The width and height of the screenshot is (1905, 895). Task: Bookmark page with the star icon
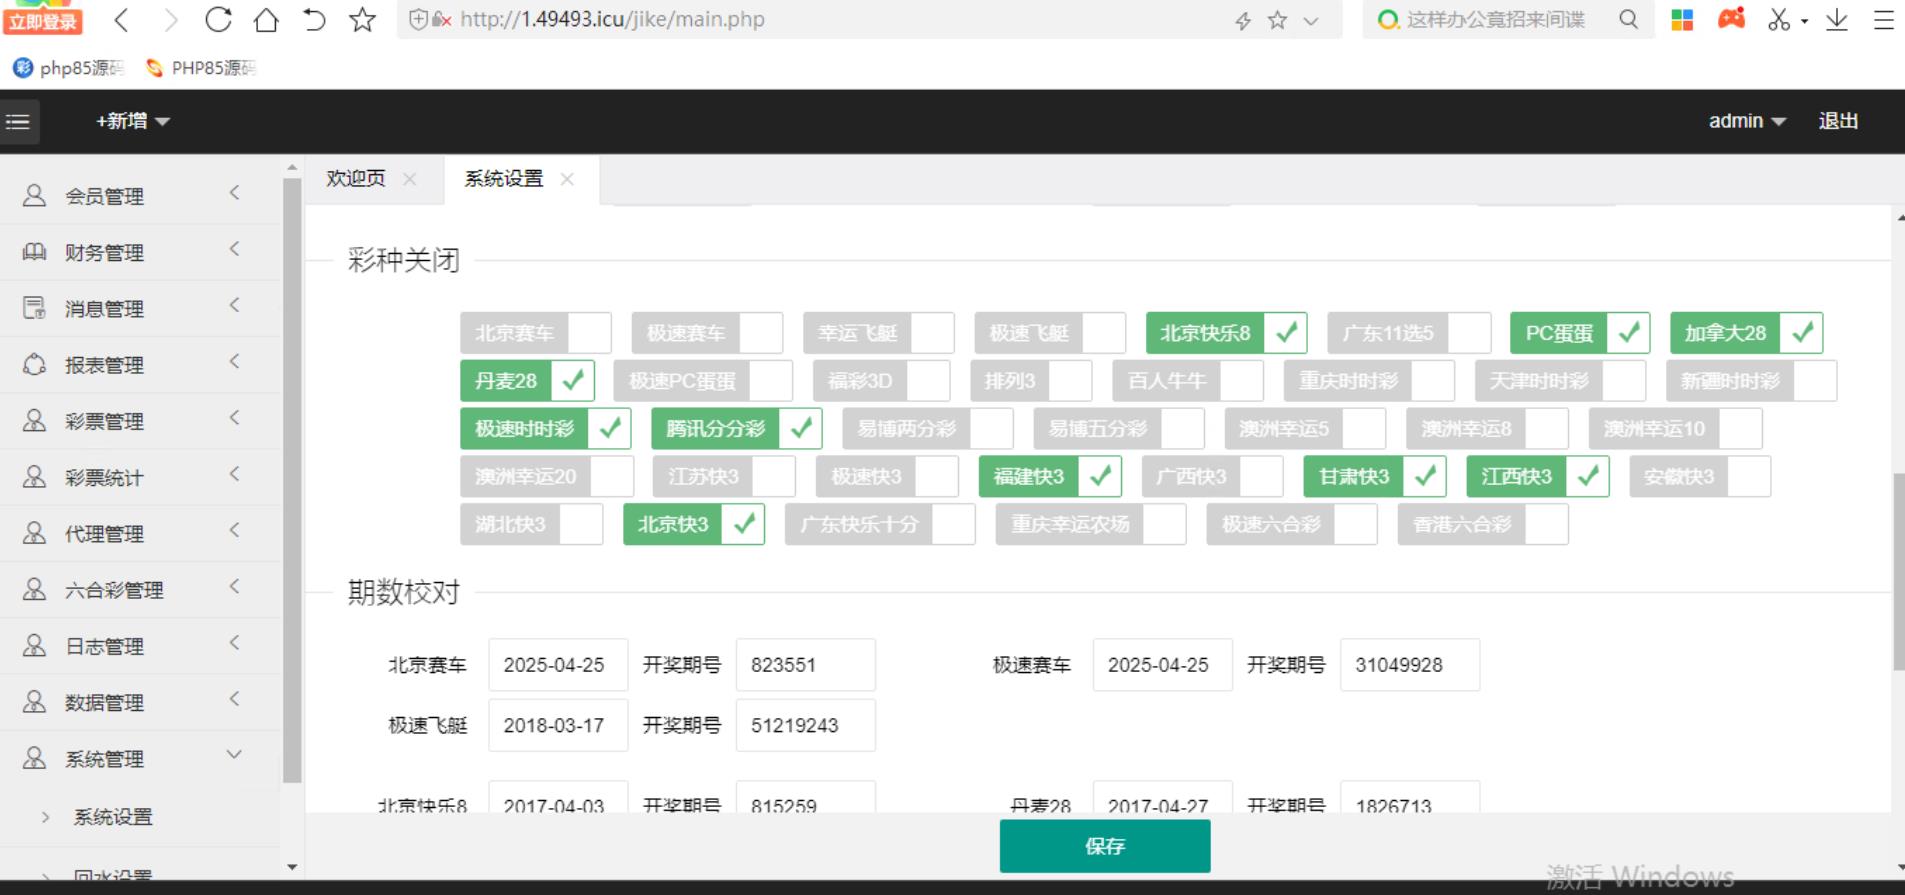tap(362, 20)
